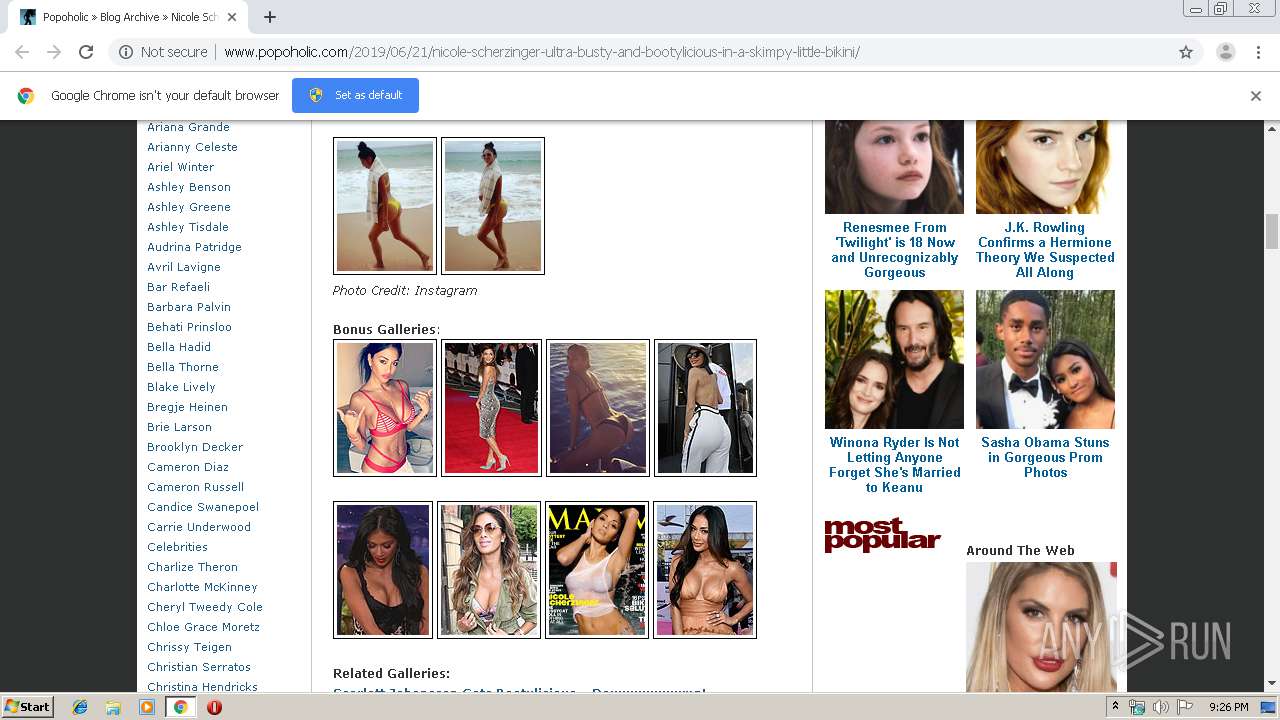Reload the page with the refresh icon
The height and width of the screenshot is (720, 1280).
coord(86,52)
